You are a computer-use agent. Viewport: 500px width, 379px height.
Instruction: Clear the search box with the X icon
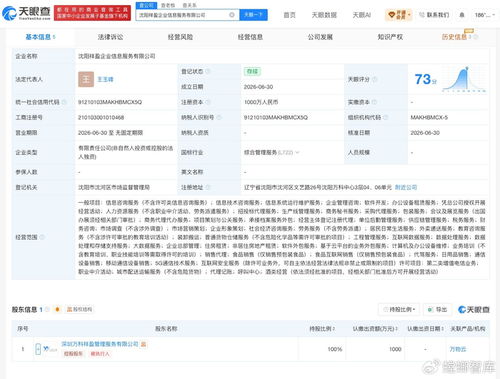(232, 15)
